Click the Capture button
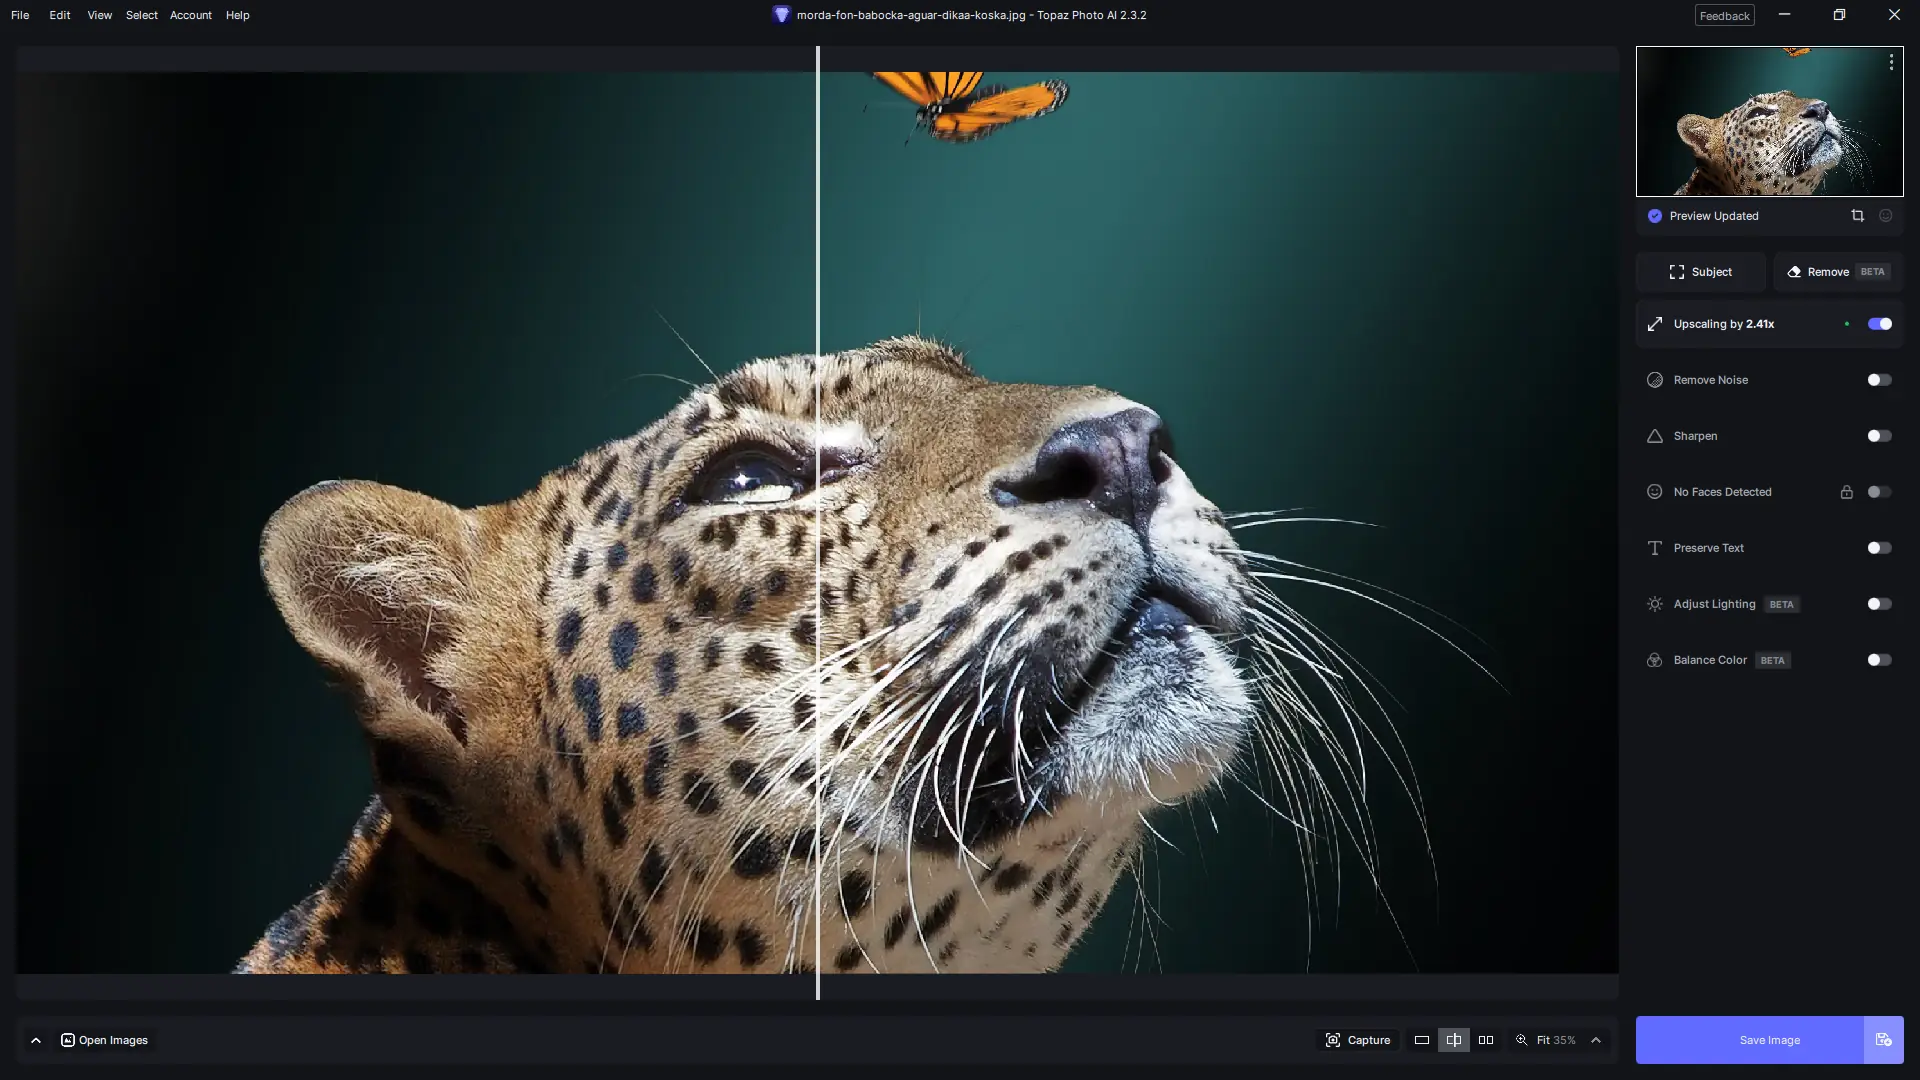This screenshot has width=1920, height=1080. pyautogui.click(x=1357, y=1040)
